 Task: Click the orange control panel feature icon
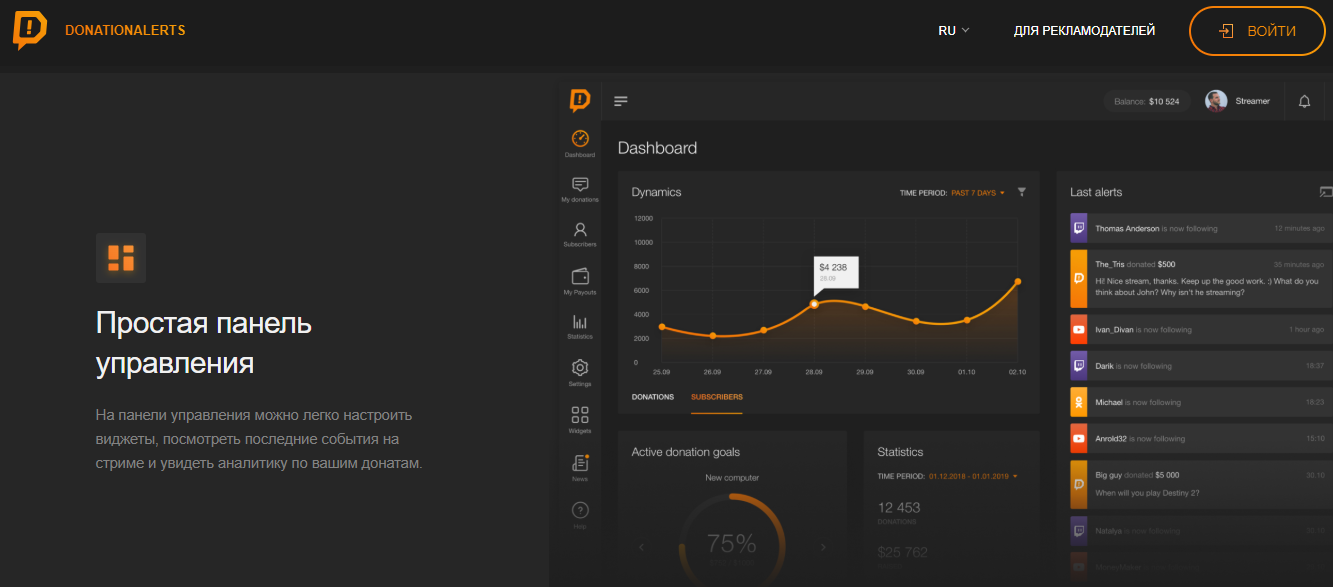(x=121, y=258)
